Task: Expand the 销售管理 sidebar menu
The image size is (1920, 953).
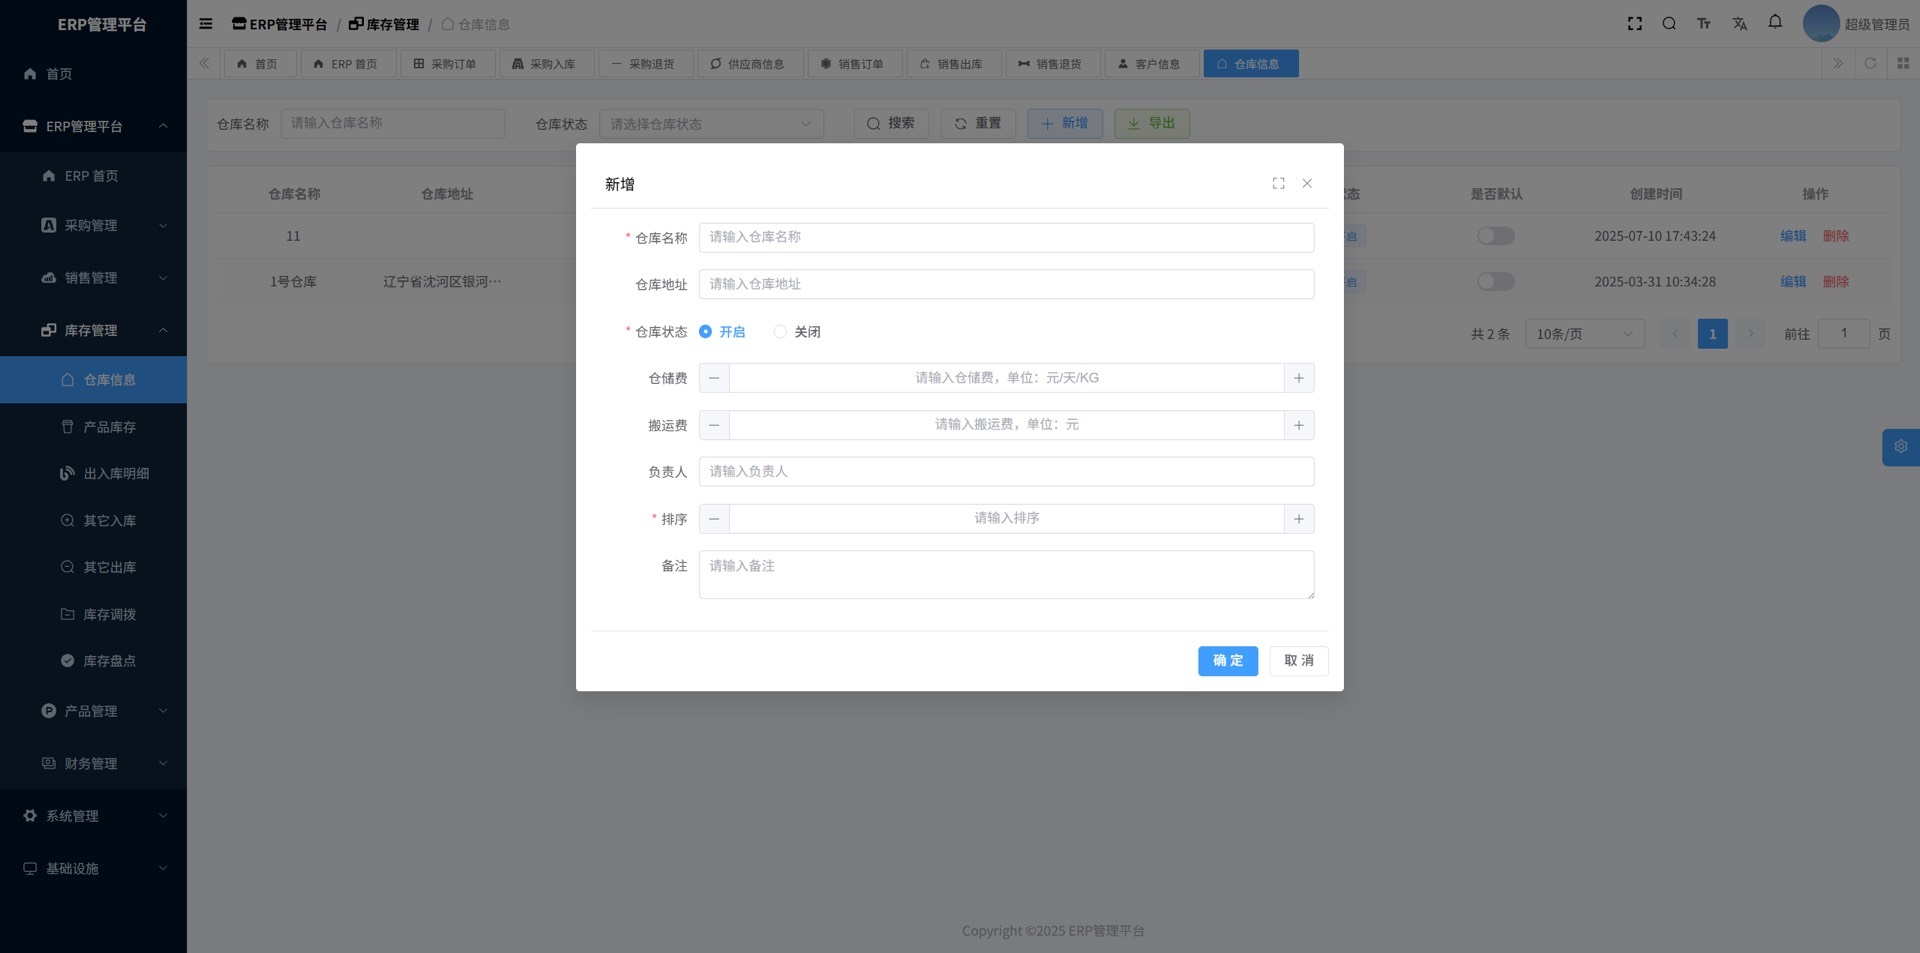Action: click(x=93, y=278)
